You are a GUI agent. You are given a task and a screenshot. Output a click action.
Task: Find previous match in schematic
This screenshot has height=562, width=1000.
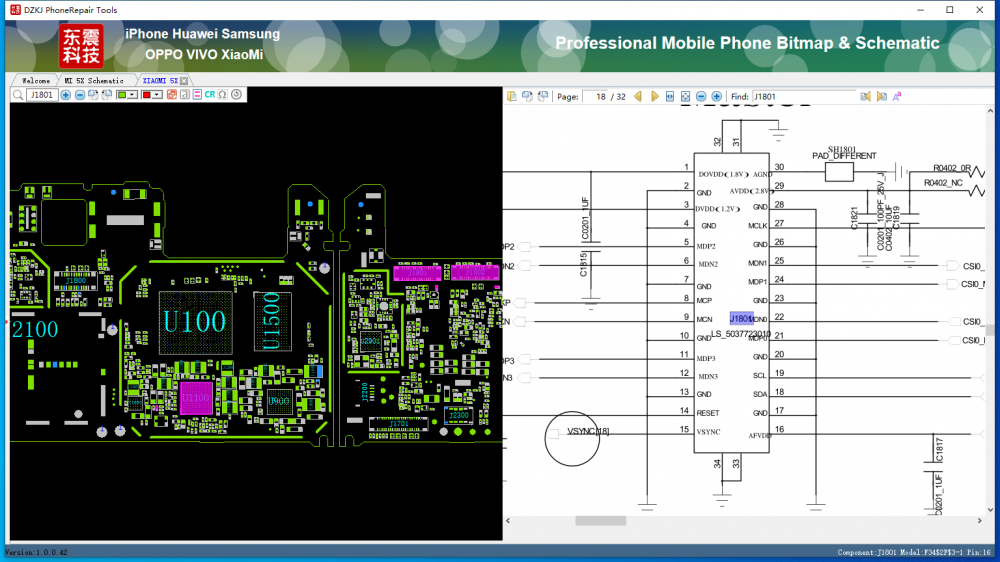click(866, 97)
